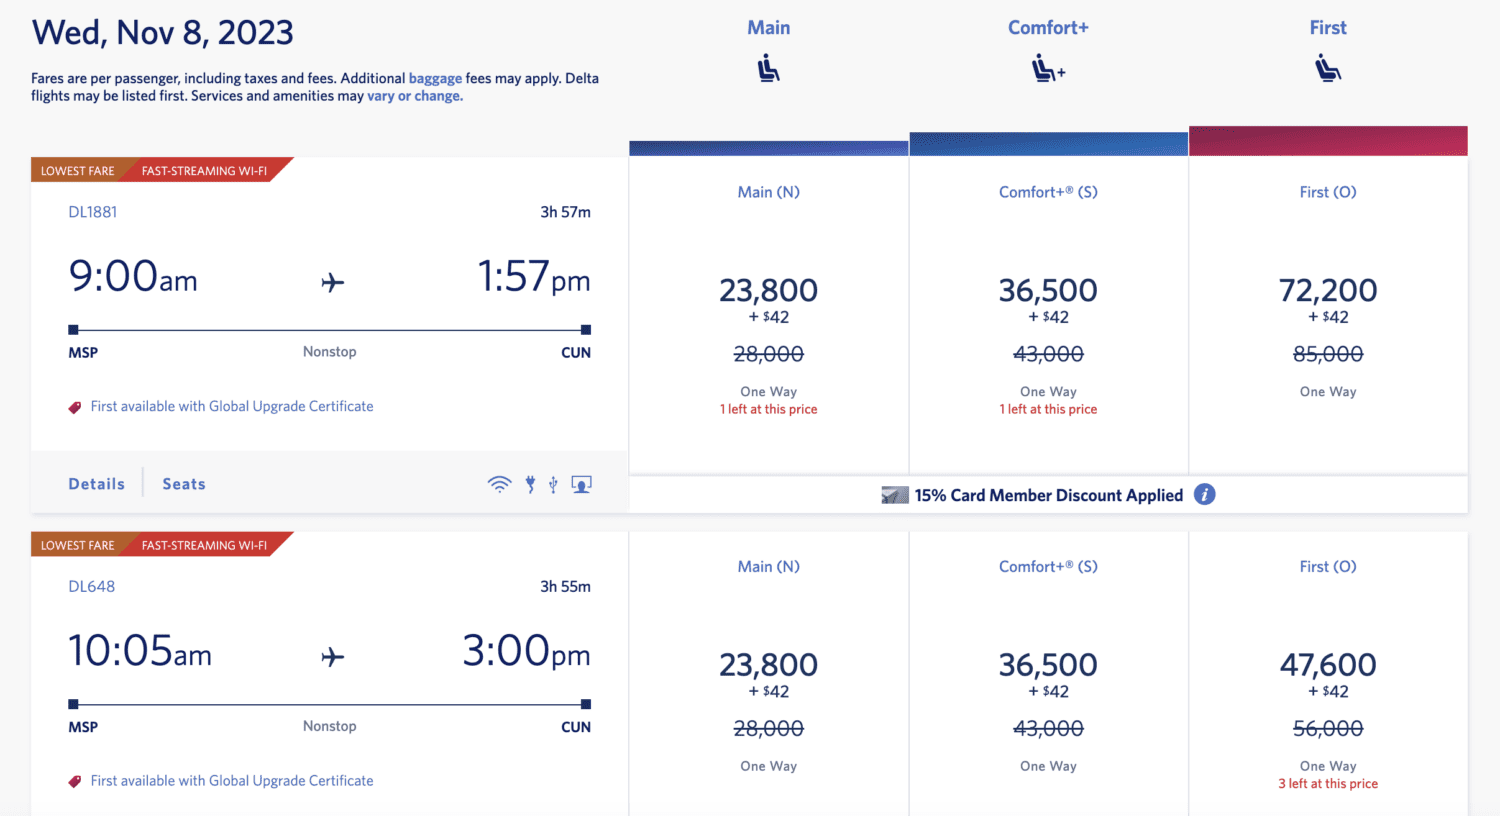Click the First cabin seat icon in header

click(x=1328, y=68)
